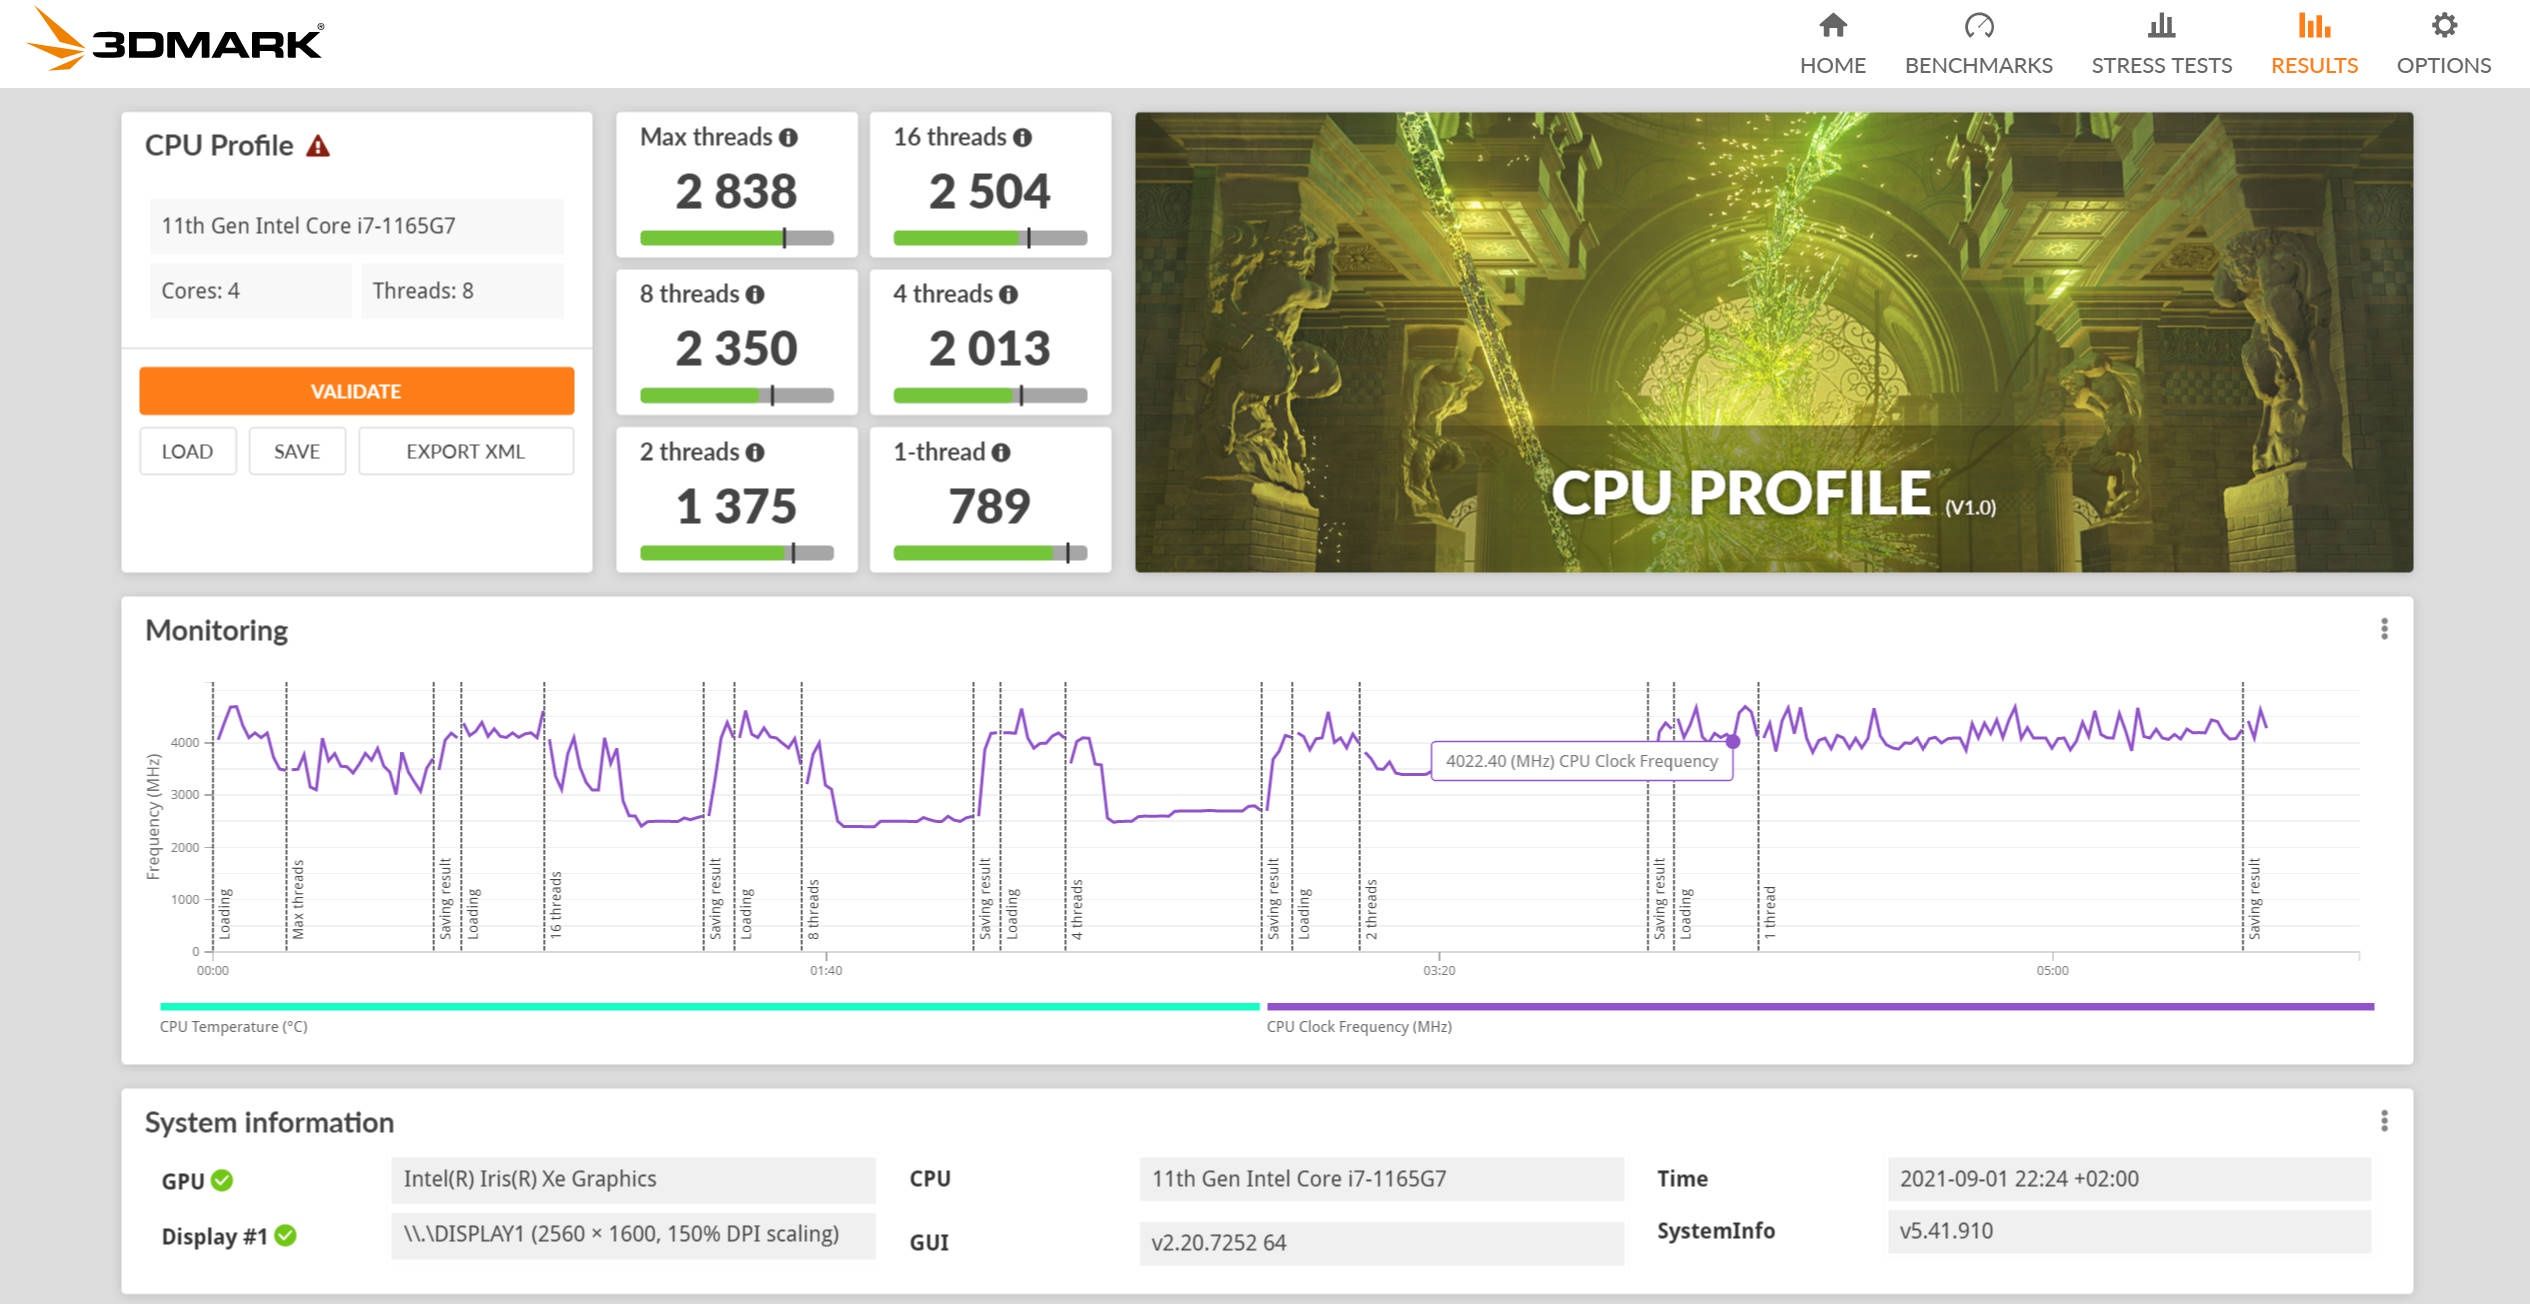Screen dimensions: 2530x1304
Task: Open the Options tab
Action: coord(2443,44)
